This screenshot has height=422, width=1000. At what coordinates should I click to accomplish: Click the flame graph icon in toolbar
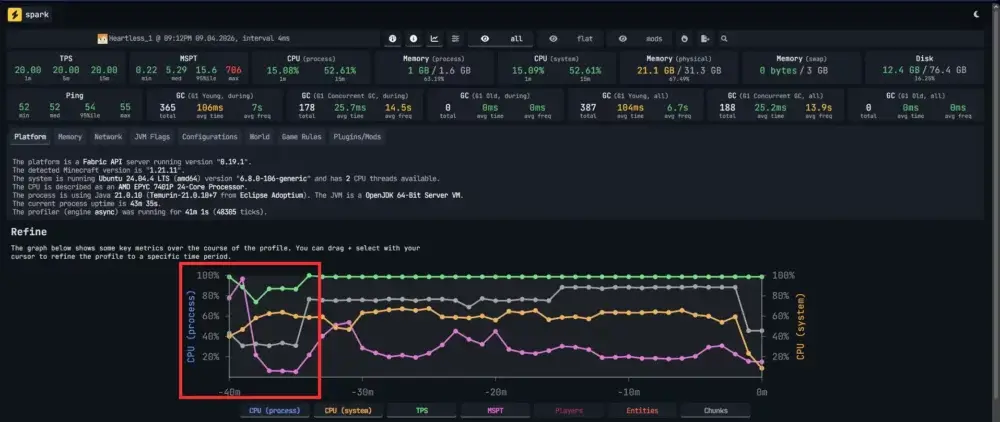(684, 39)
